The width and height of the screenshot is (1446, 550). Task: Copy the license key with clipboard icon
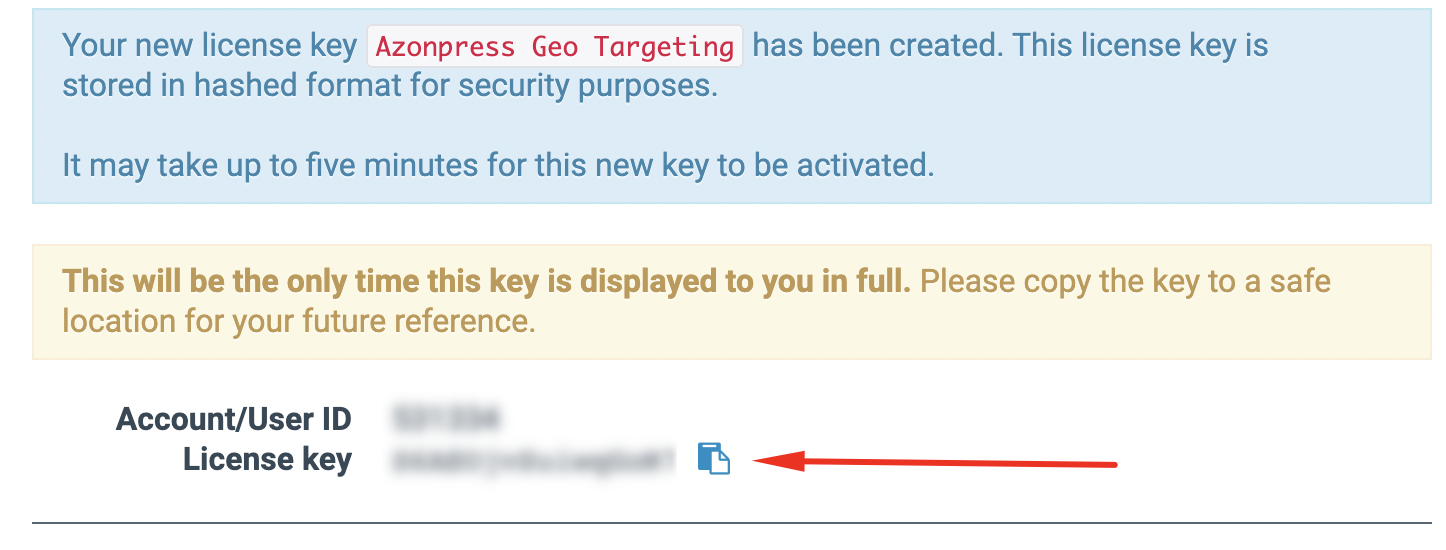click(x=714, y=459)
